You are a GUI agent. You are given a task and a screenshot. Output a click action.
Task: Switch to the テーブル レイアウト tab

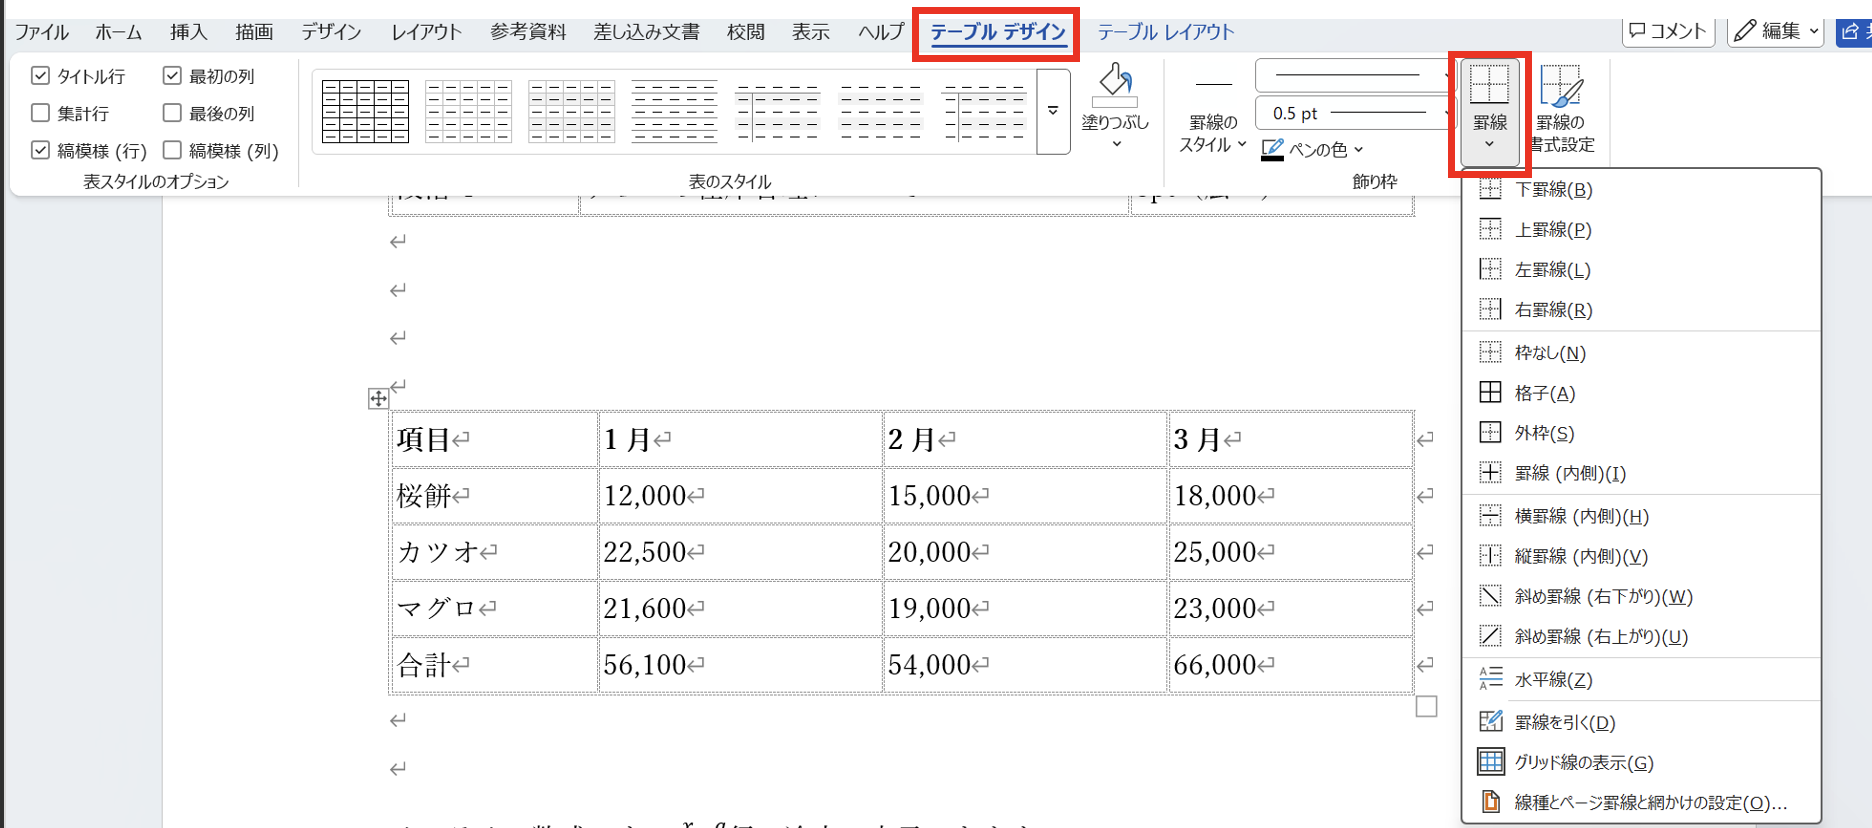(x=1165, y=32)
